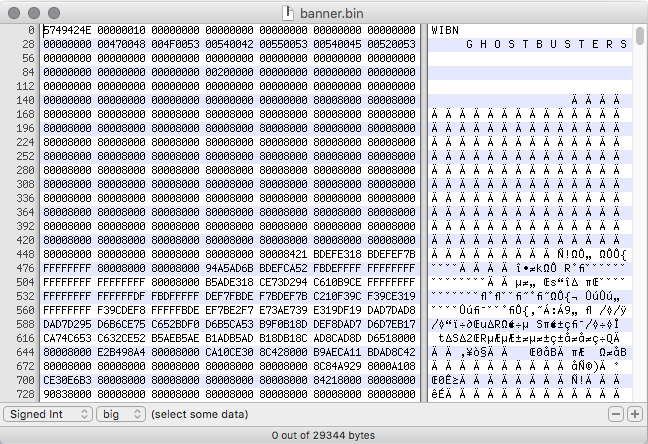
Task: Click hex value 00520053 in row 28
Action: (391, 44)
